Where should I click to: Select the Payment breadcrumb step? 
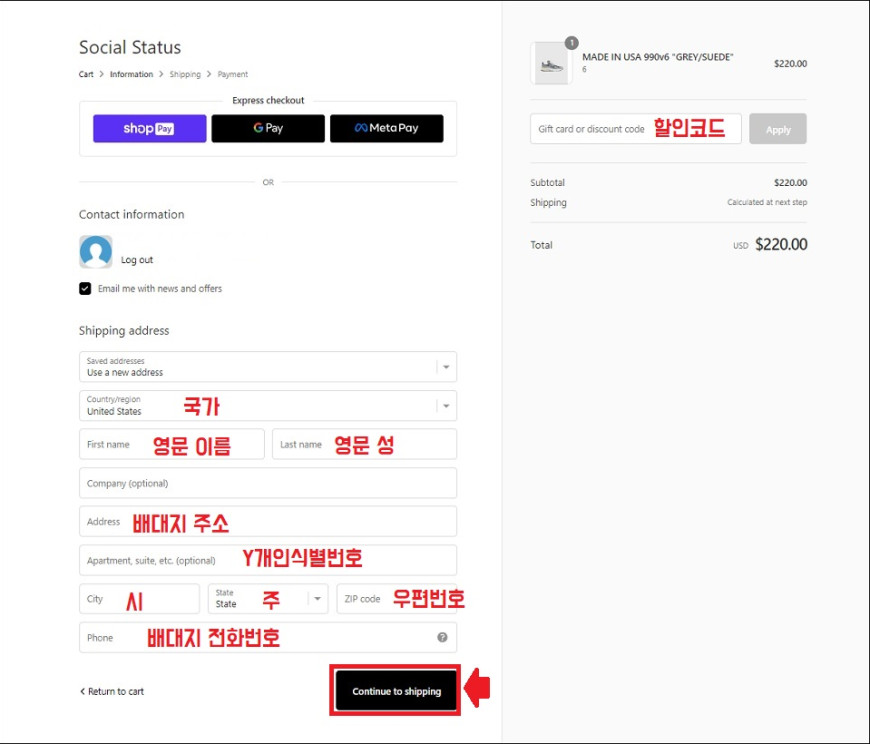coord(232,74)
